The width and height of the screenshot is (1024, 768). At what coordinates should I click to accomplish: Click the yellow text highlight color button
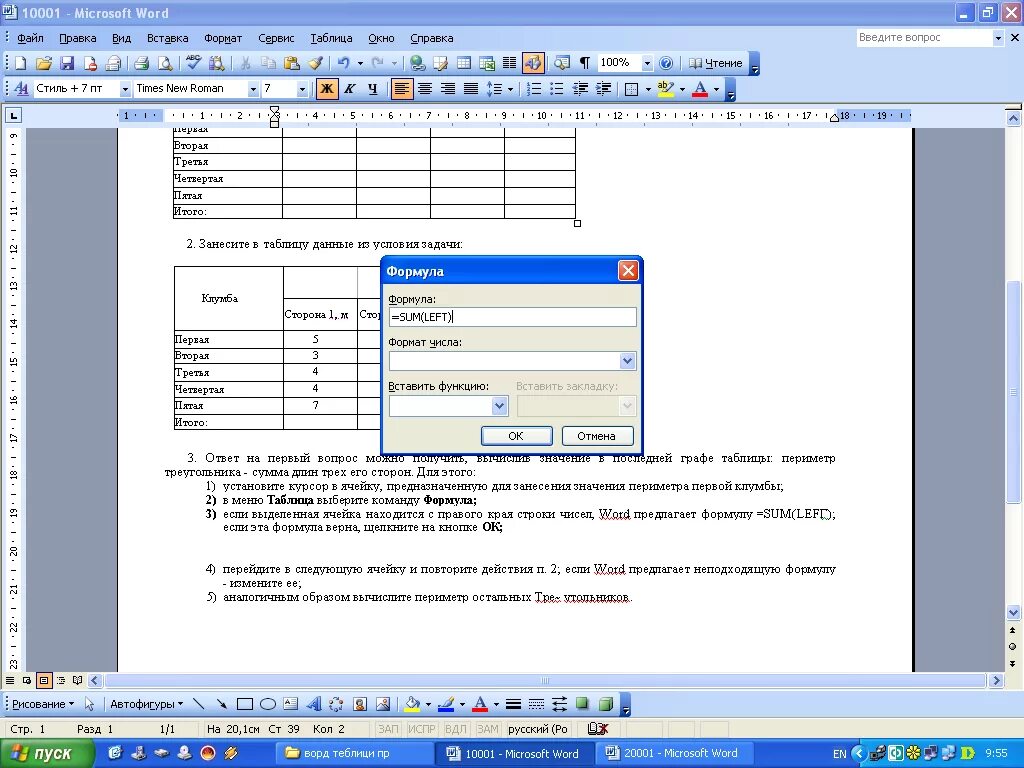pyautogui.click(x=665, y=89)
